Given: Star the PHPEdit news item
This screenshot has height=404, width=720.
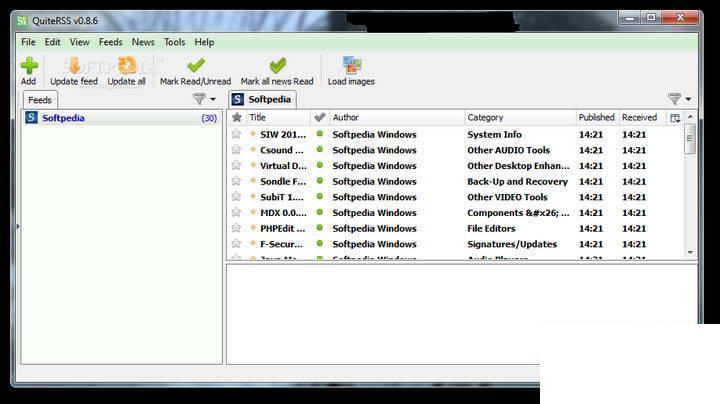Looking at the screenshot, I should point(236,228).
